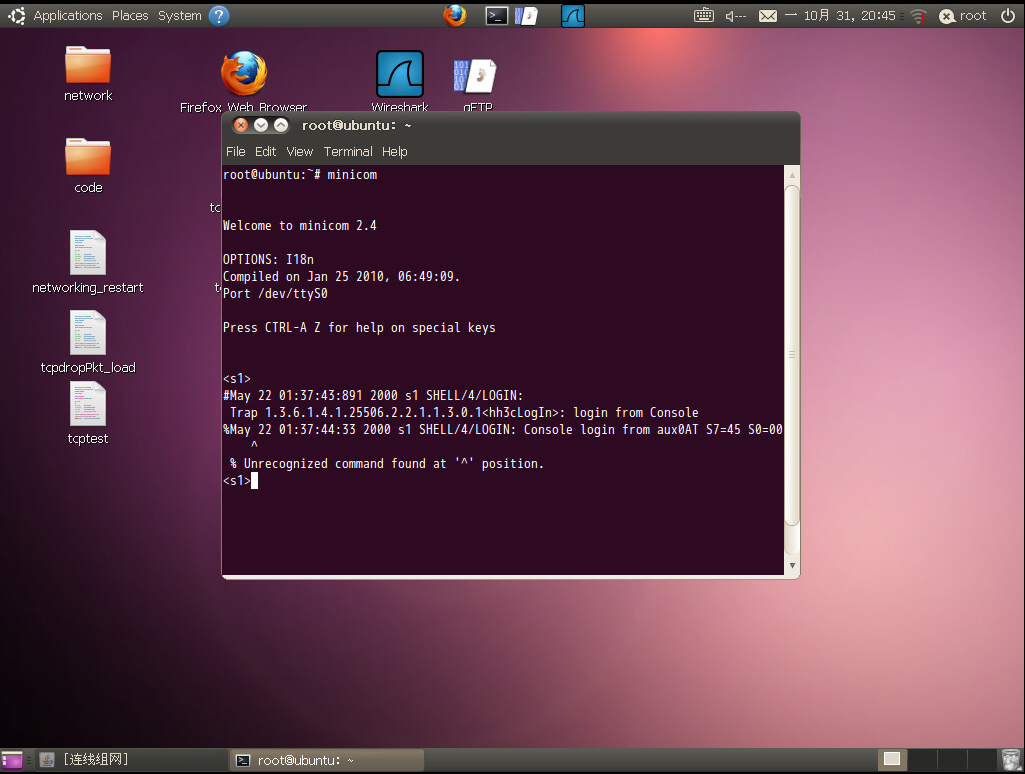
Task: Click the volume speaker icon
Action: click(x=735, y=15)
